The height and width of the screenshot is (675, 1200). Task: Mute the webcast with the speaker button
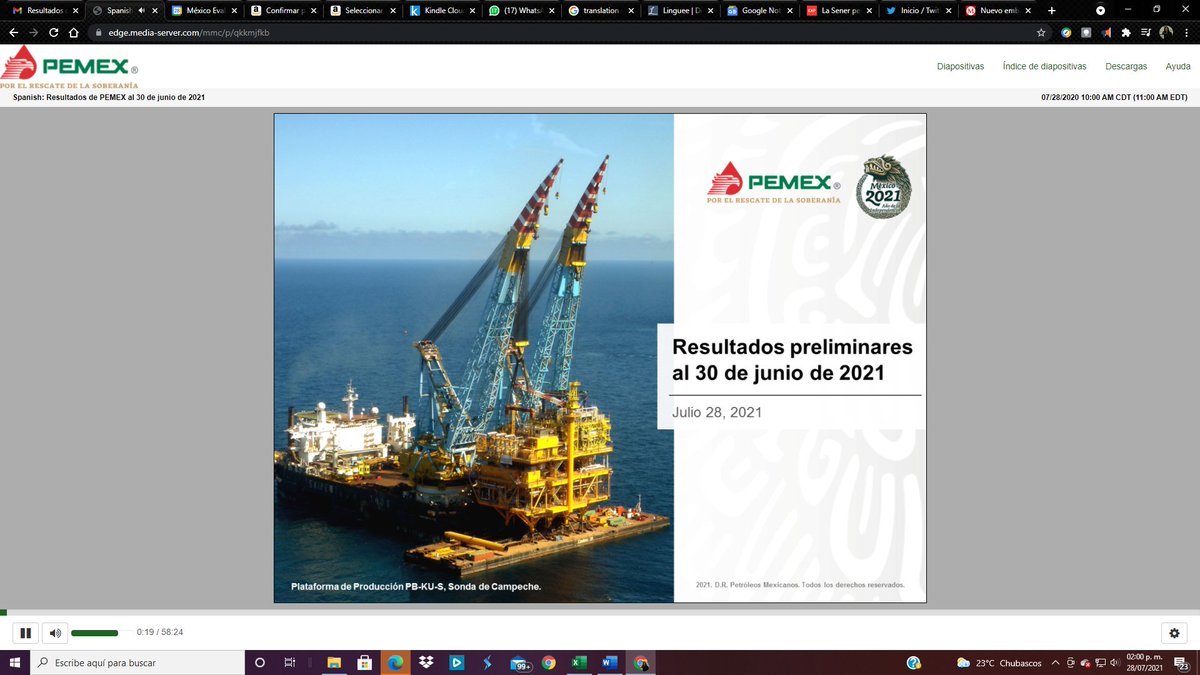55,633
